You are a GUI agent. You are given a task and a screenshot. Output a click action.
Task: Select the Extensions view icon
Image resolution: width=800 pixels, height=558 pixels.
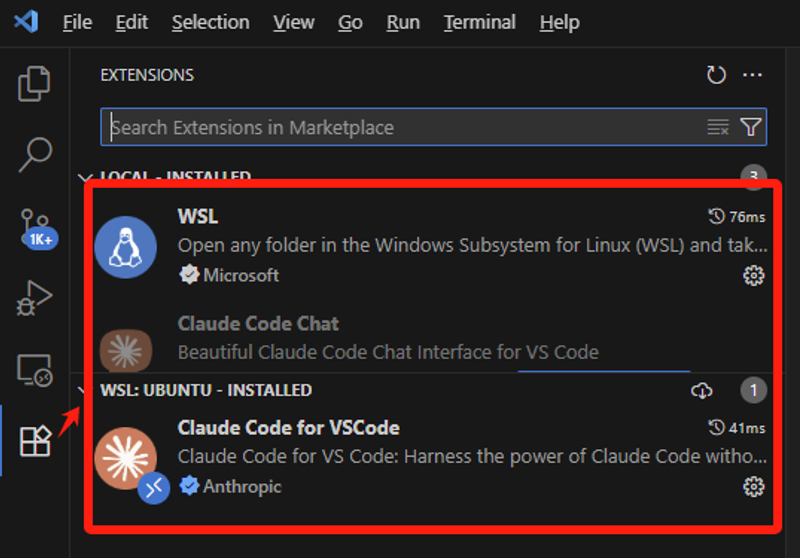[35, 440]
